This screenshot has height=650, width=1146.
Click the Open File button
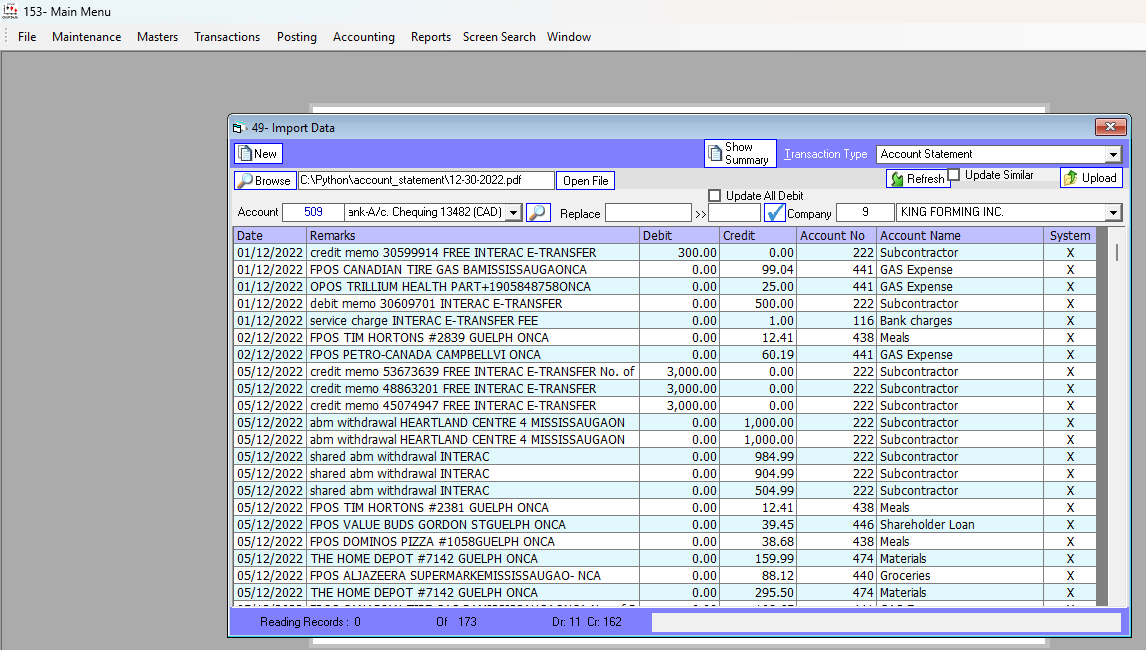pyautogui.click(x=585, y=181)
